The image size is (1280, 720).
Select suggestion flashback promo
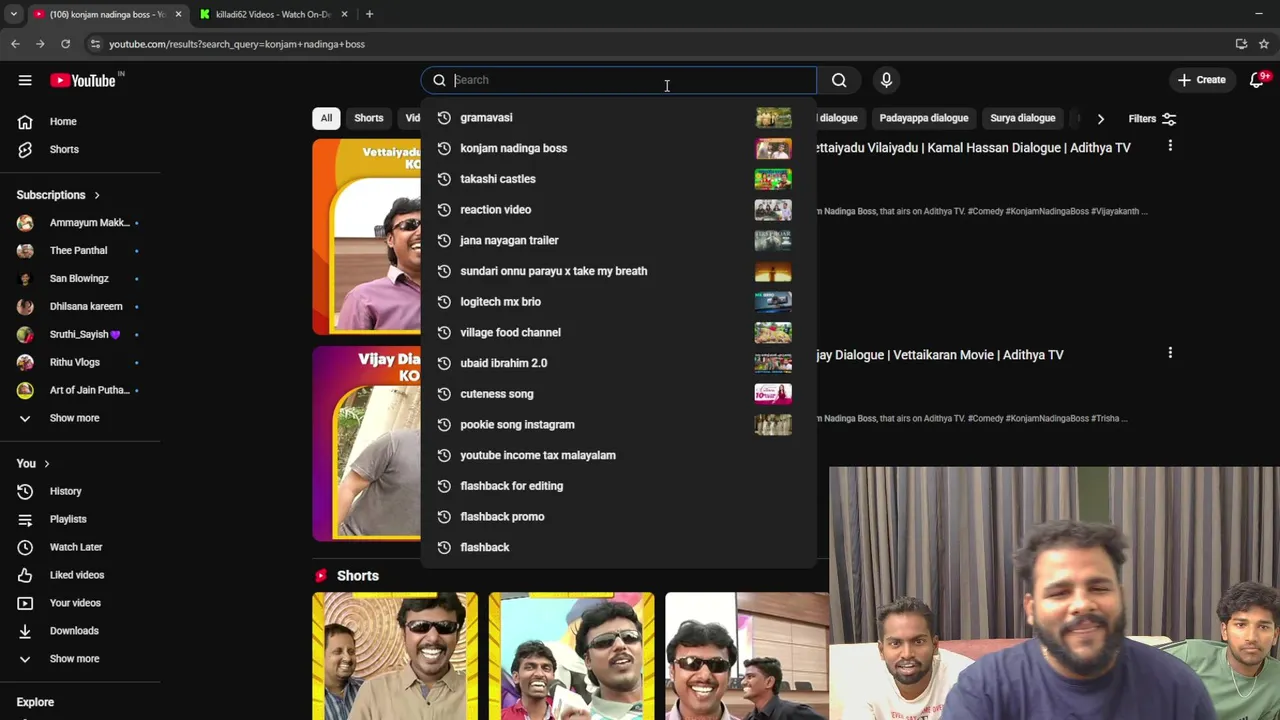point(618,516)
